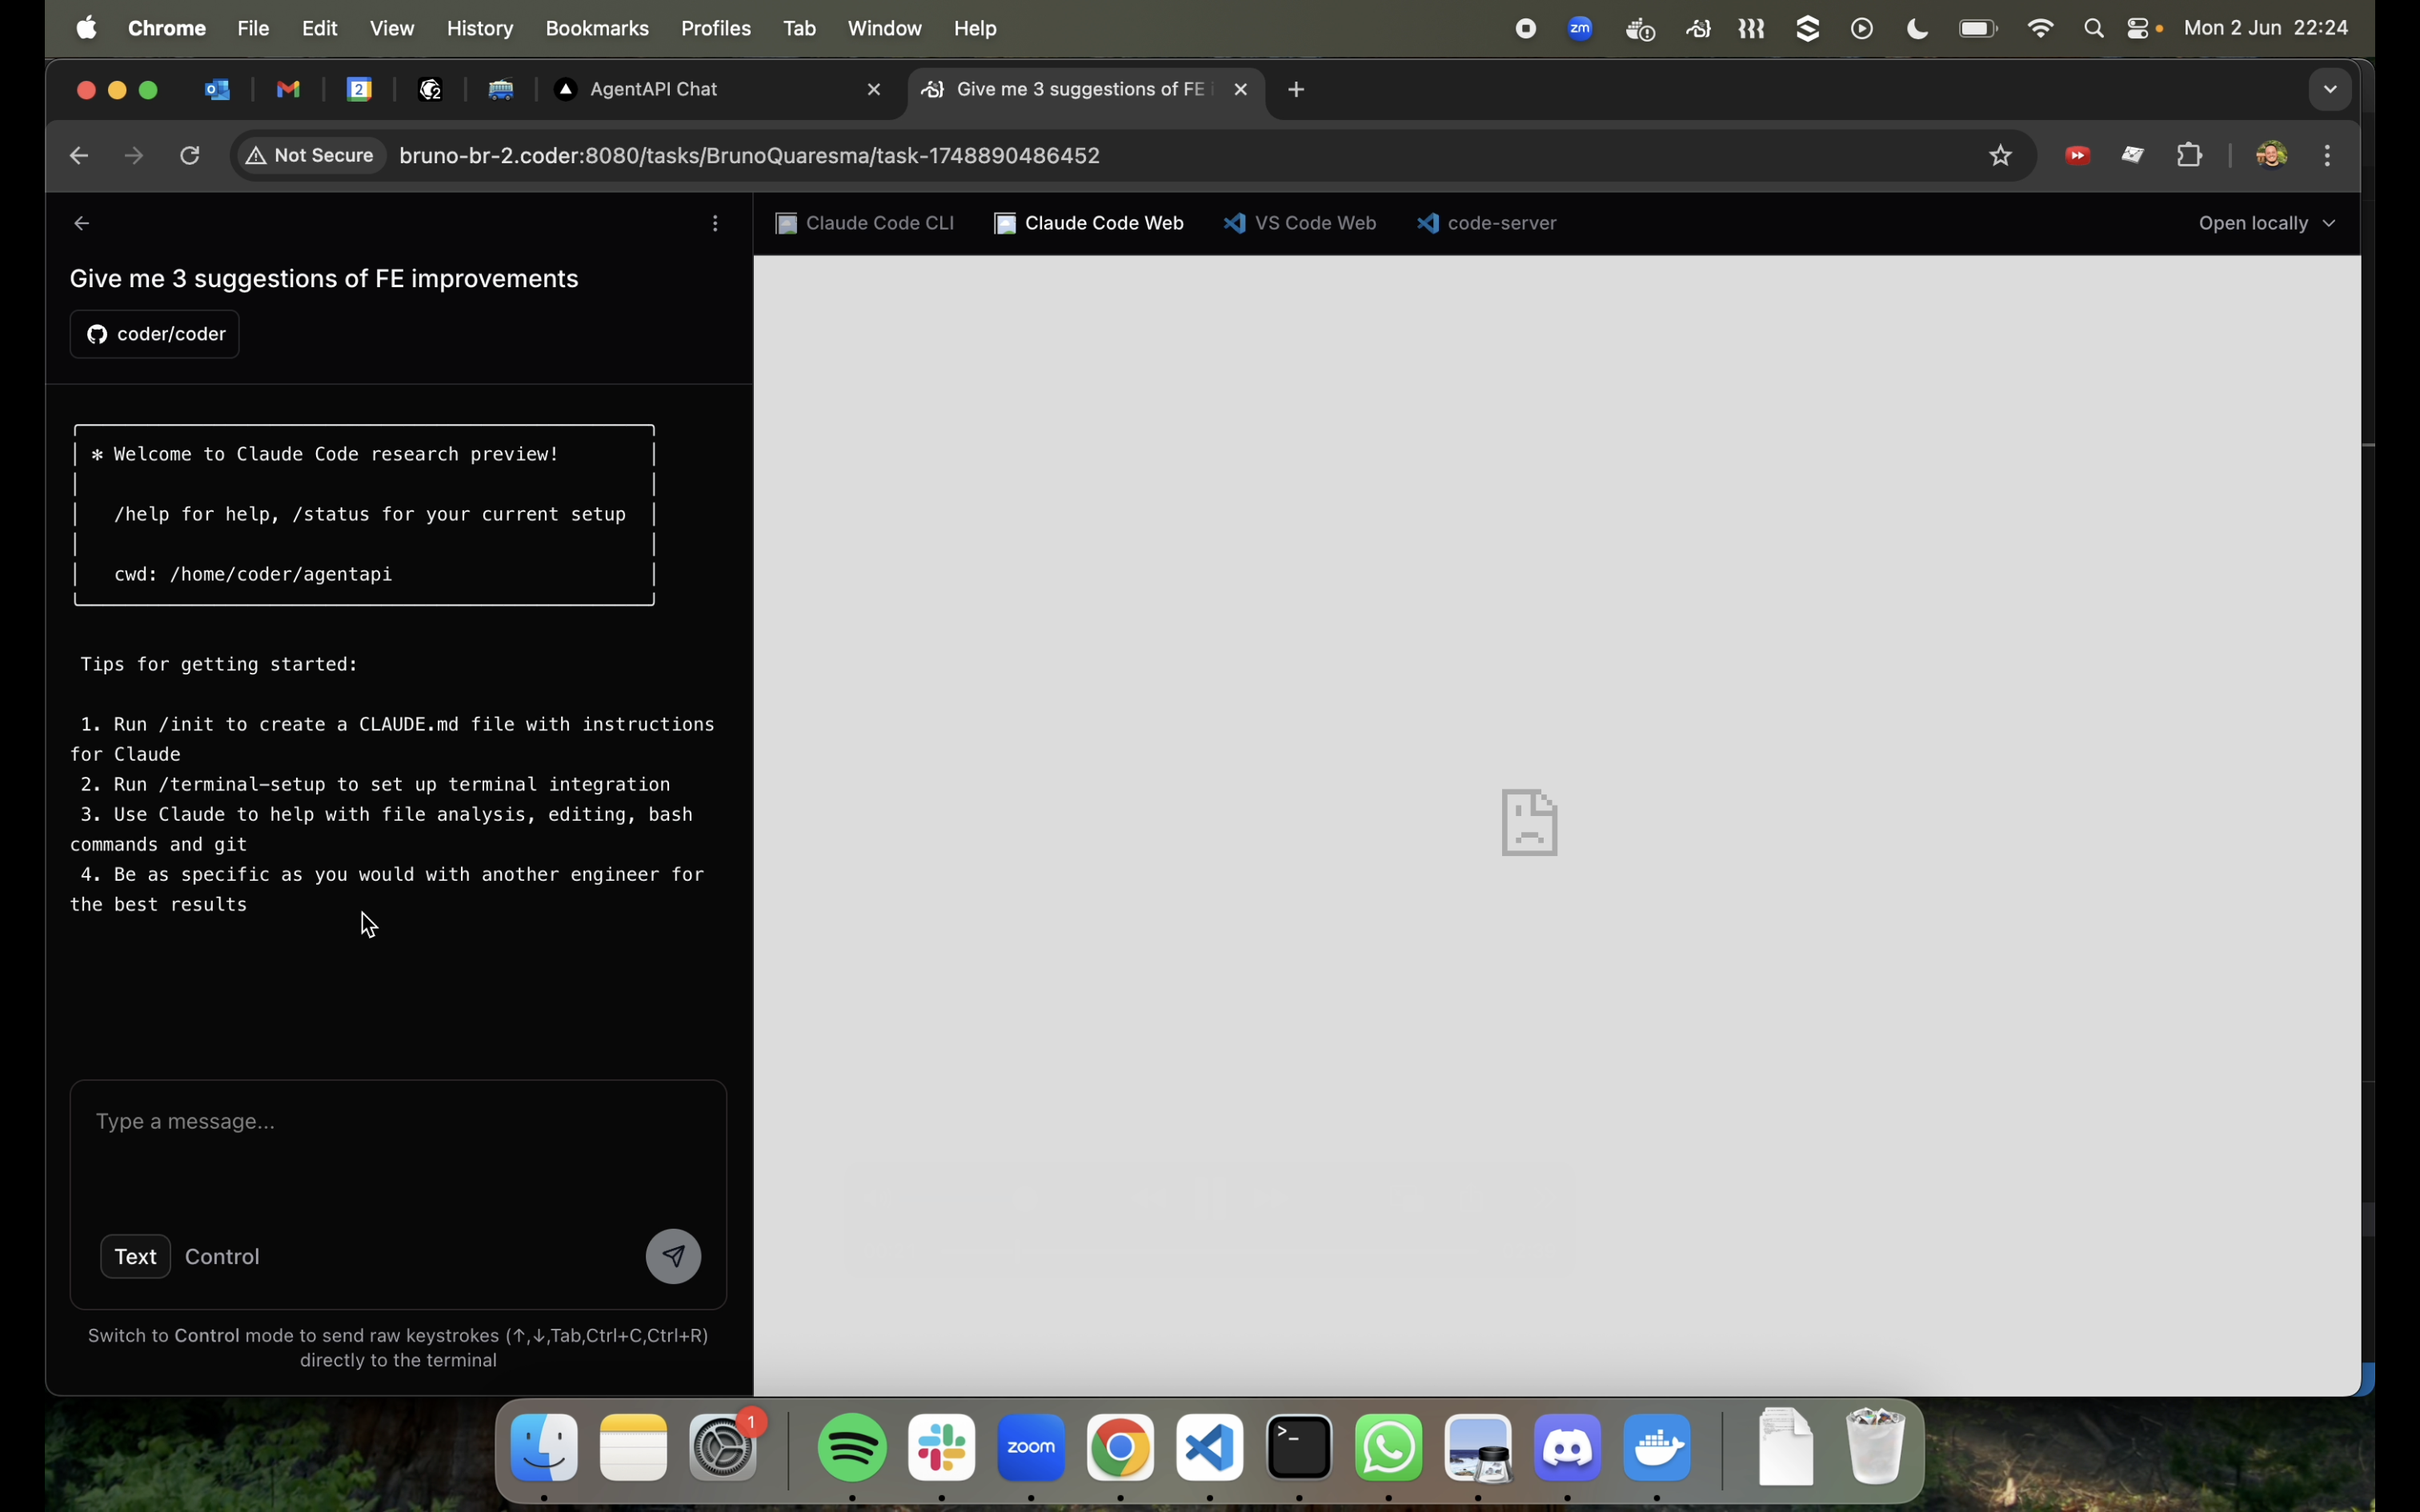Close the AgentAPI Chat tab

click(874, 90)
